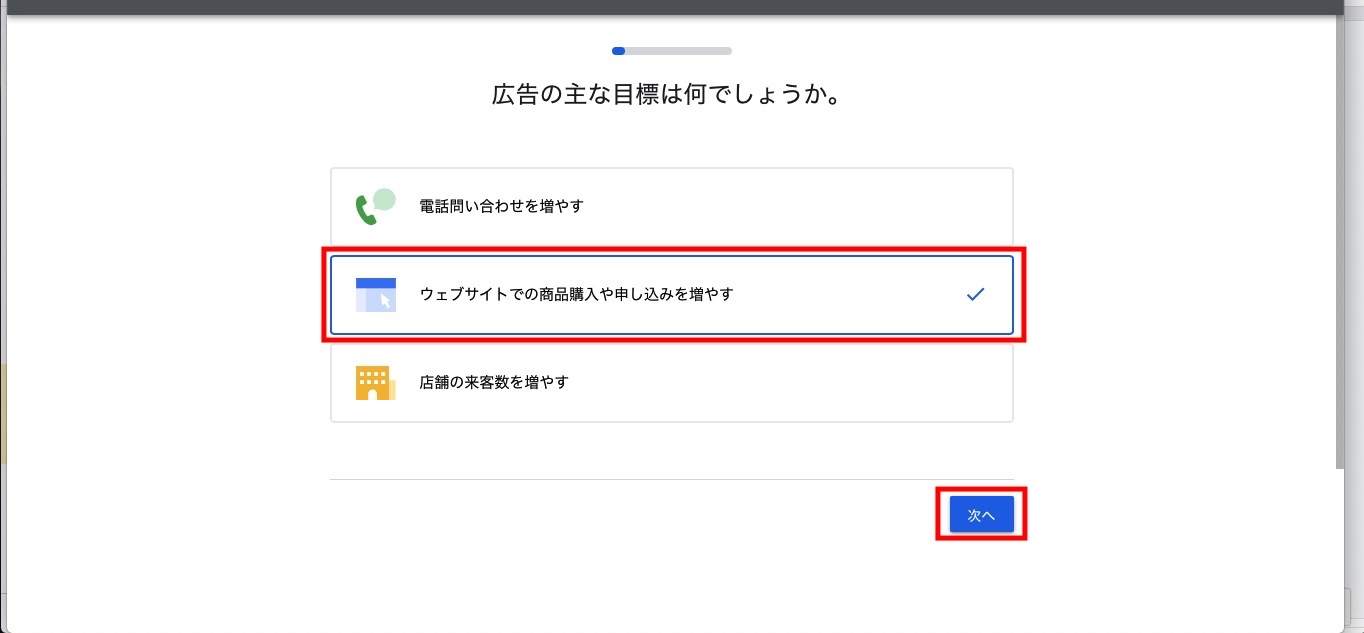Click the dark gray bar at the top
Image resolution: width=1364 pixels, height=633 pixels.
coord(680,7)
